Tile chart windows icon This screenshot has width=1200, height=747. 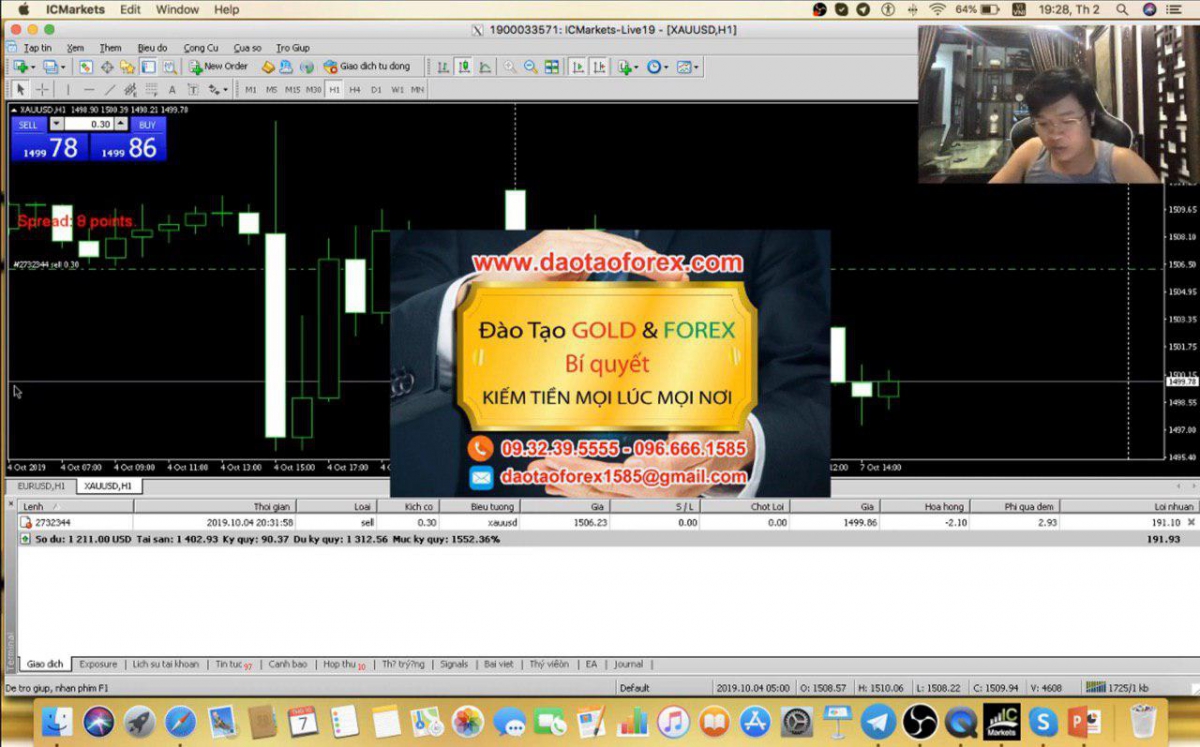pyautogui.click(x=552, y=67)
